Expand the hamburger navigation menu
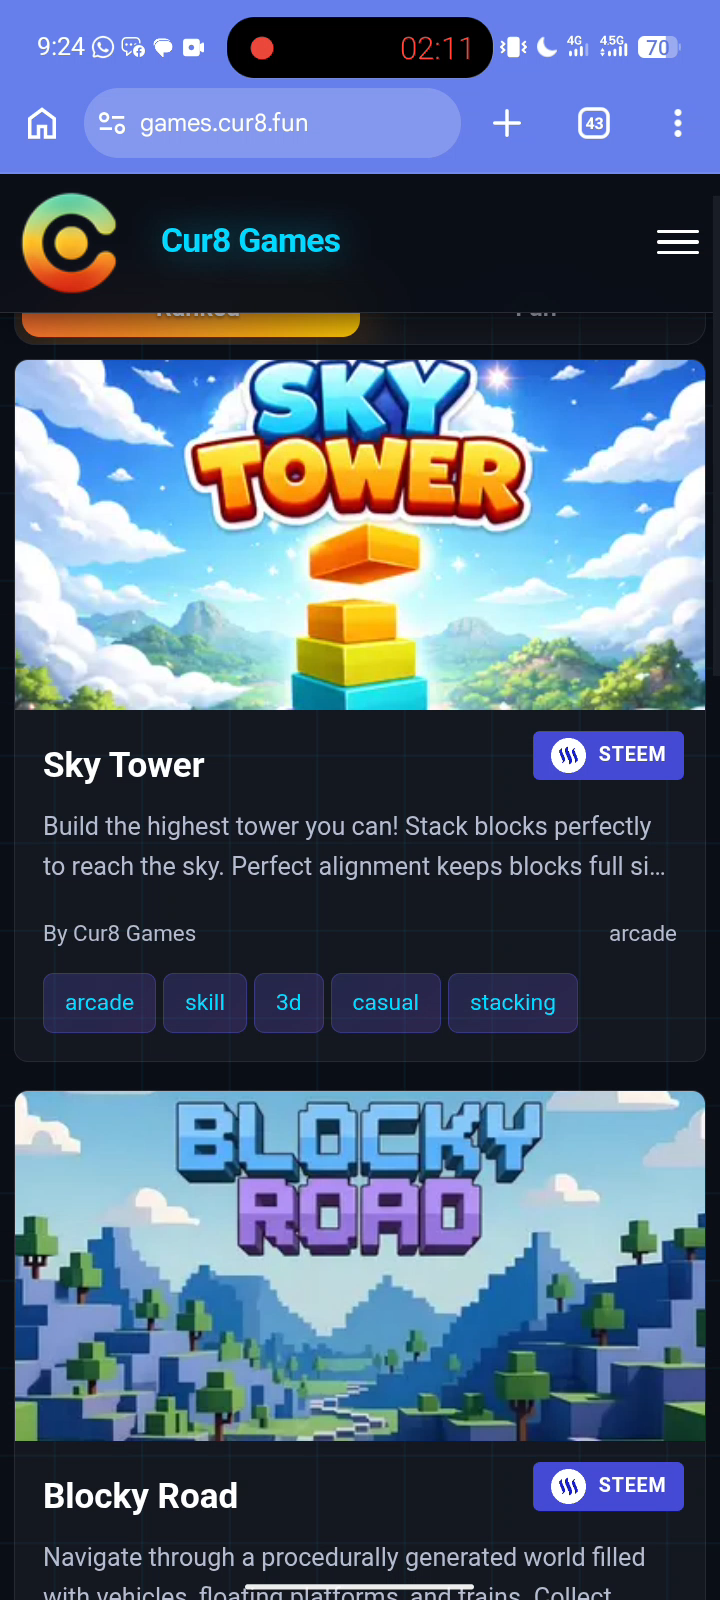The width and height of the screenshot is (720, 1600). (x=678, y=242)
